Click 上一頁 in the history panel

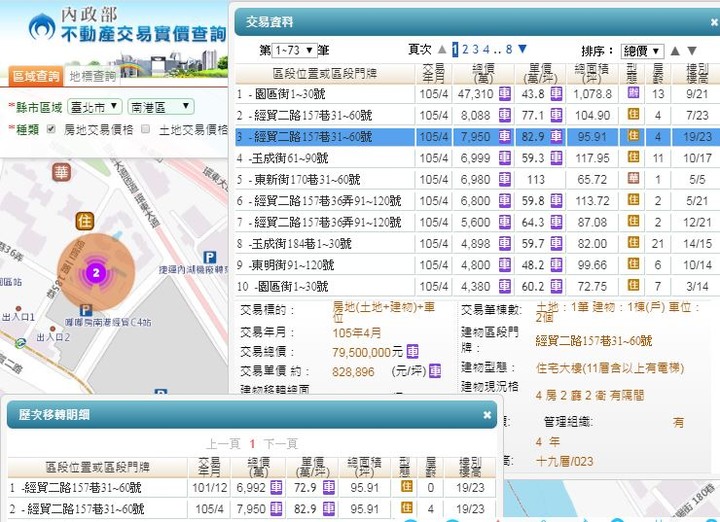point(223,443)
